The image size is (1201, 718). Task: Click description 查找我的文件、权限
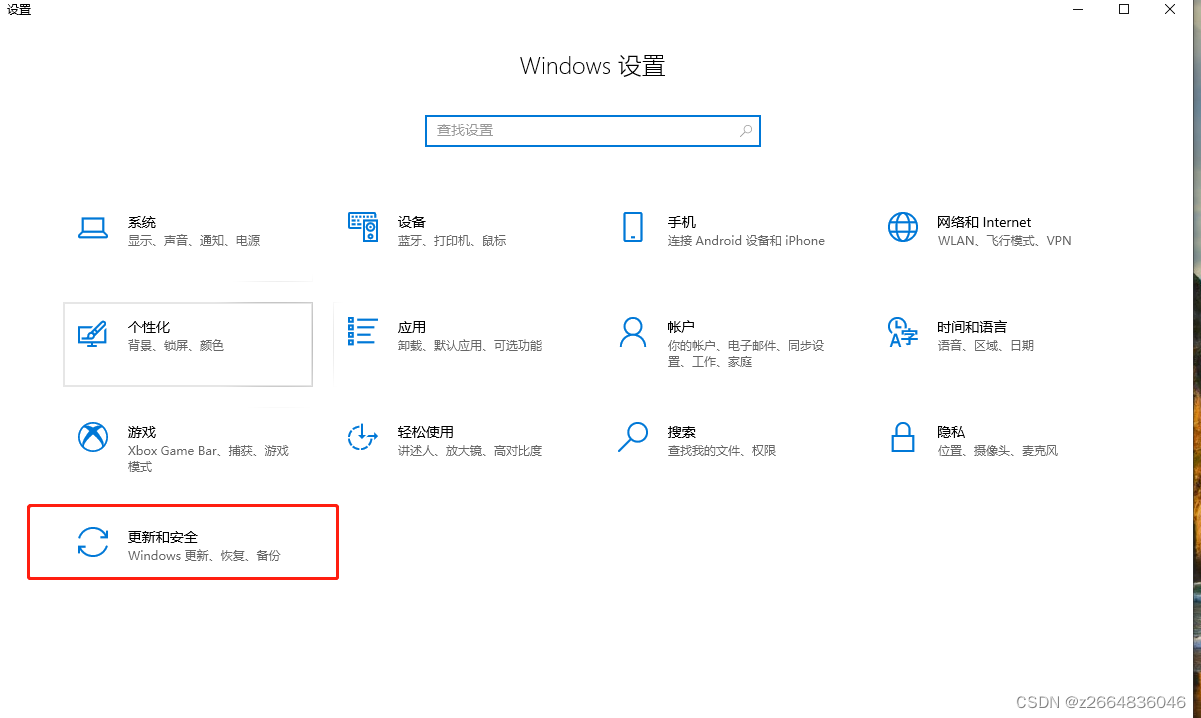[722, 451]
